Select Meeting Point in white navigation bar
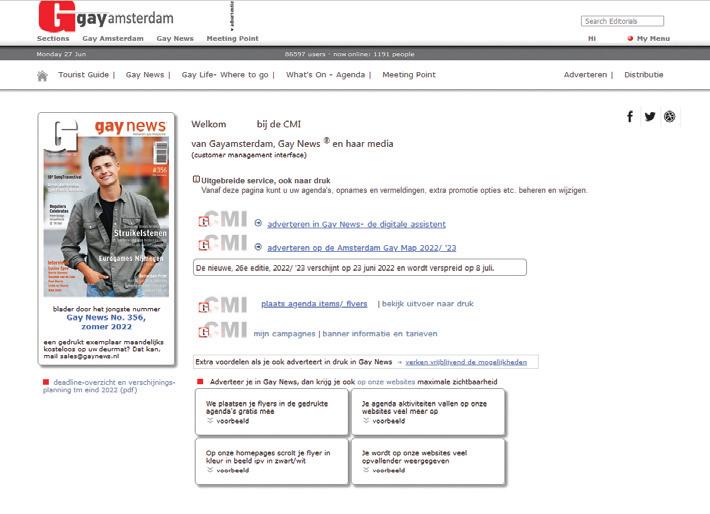710x514 pixels. tap(409, 75)
